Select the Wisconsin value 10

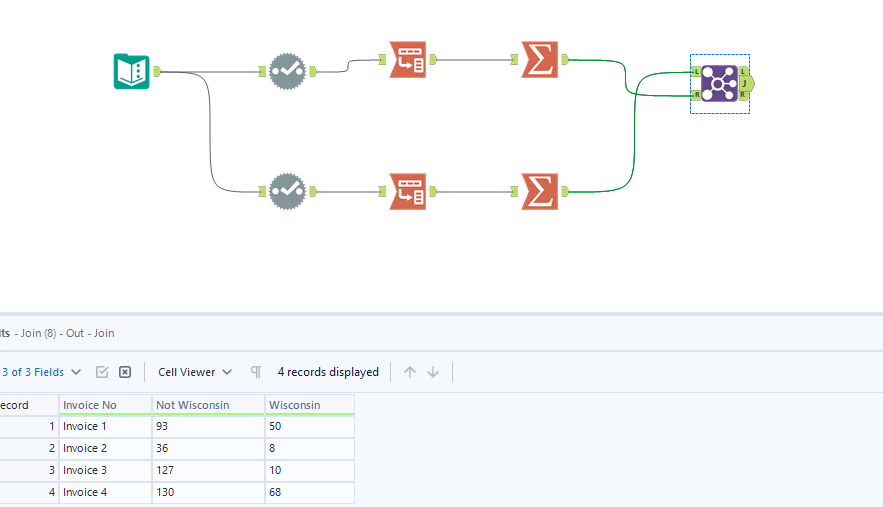coord(310,470)
